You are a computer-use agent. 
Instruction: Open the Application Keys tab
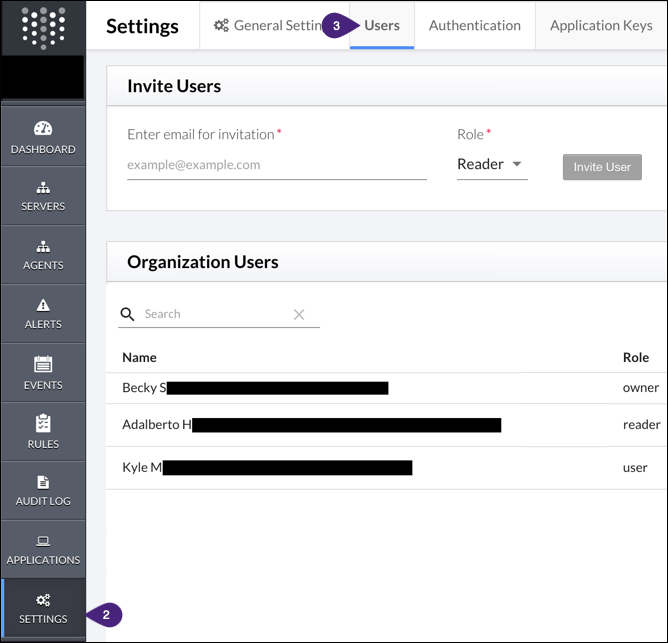[601, 26]
